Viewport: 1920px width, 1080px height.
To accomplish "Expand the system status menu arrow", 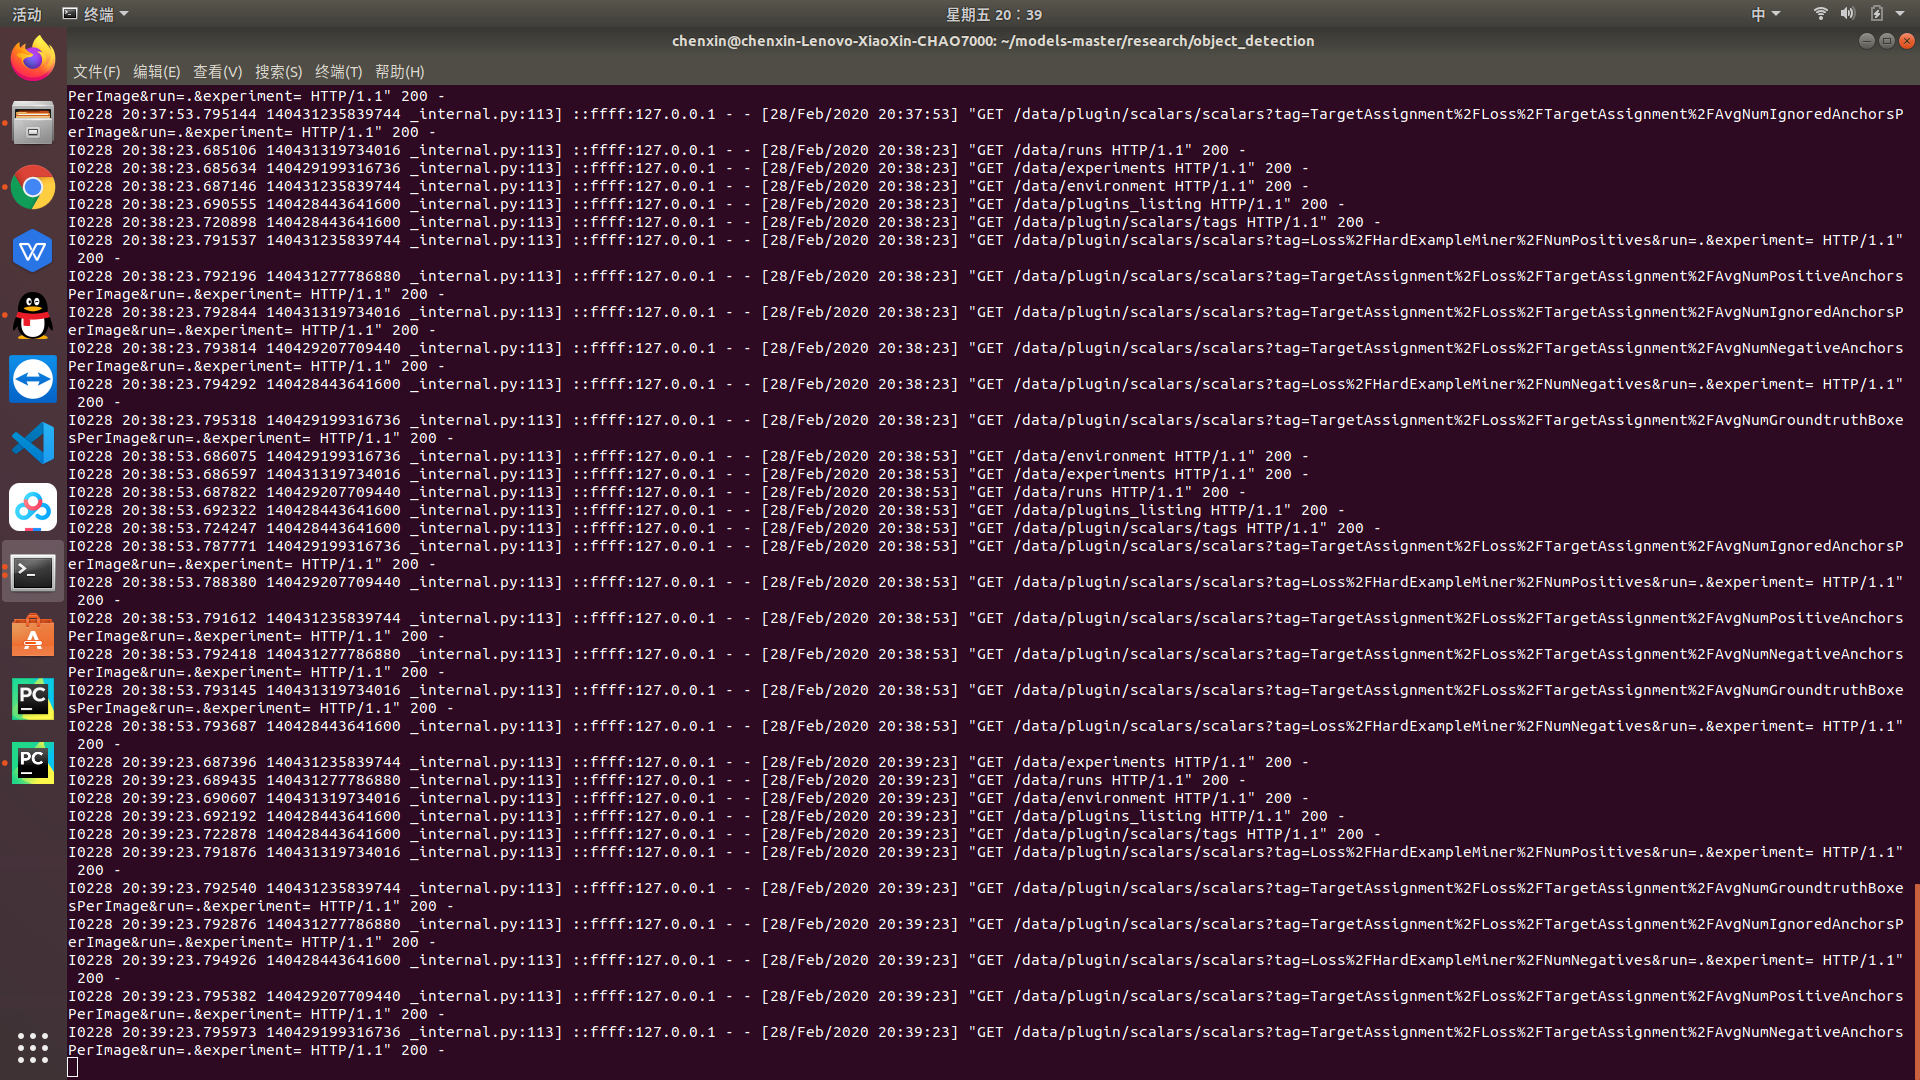I will pyautogui.click(x=1900, y=14).
